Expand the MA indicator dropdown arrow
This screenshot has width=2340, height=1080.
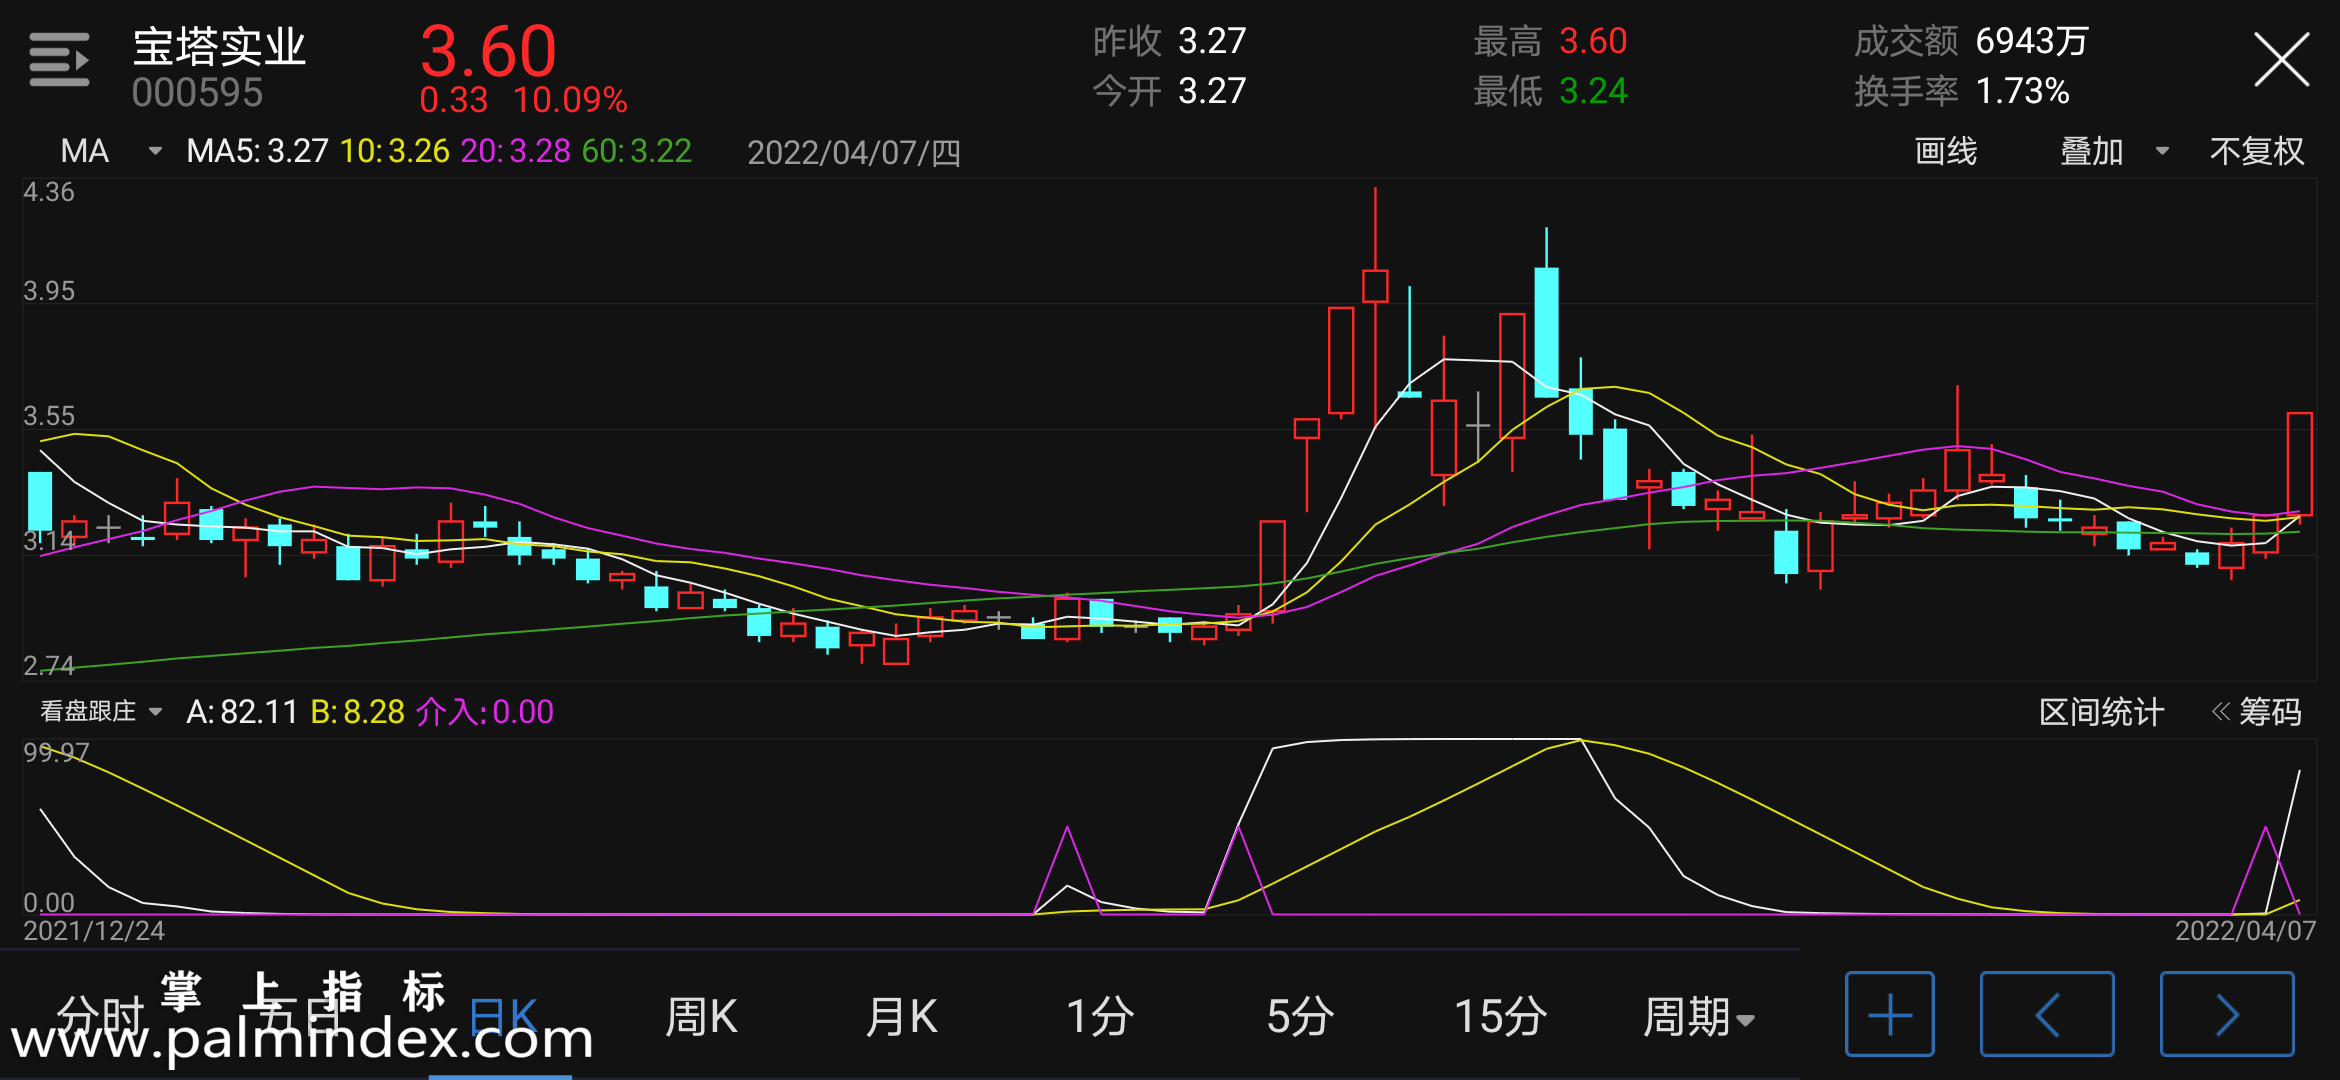coord(155,151)
